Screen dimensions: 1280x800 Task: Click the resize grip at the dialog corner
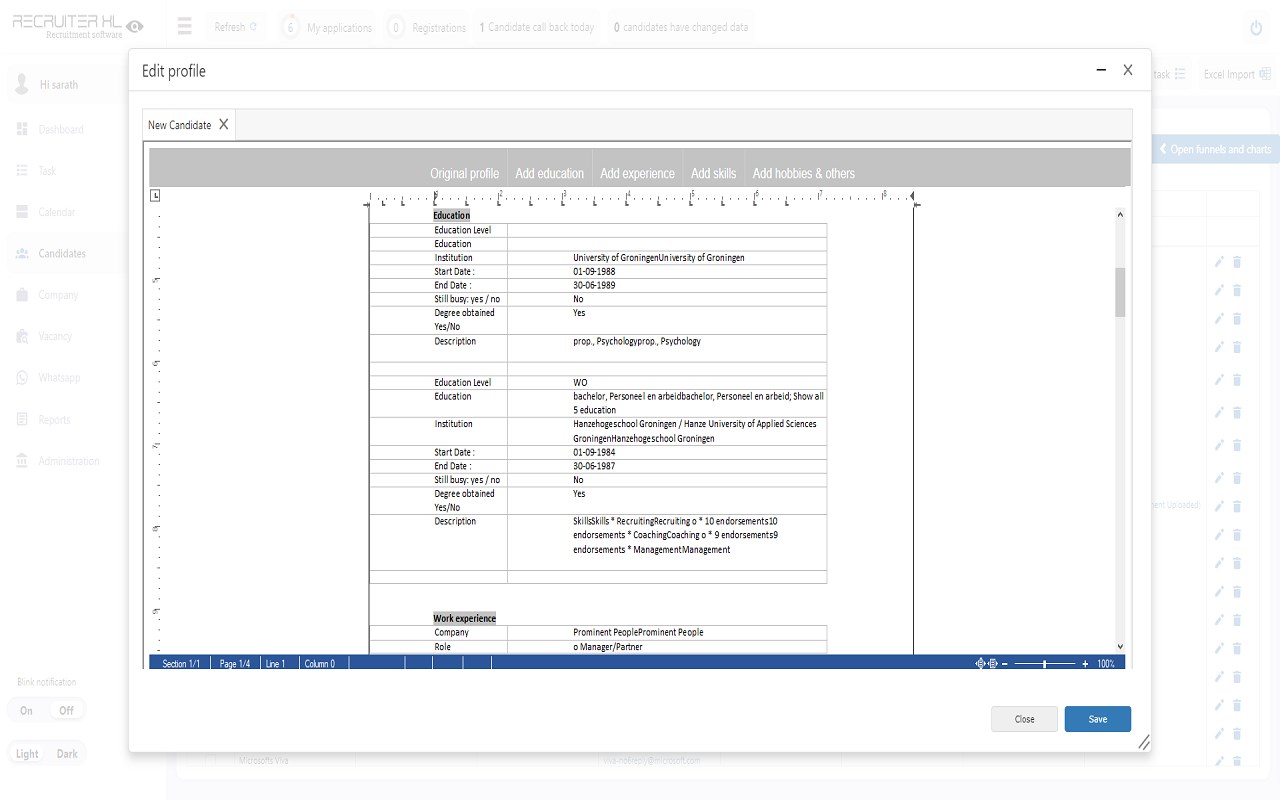pos(1143,743)
